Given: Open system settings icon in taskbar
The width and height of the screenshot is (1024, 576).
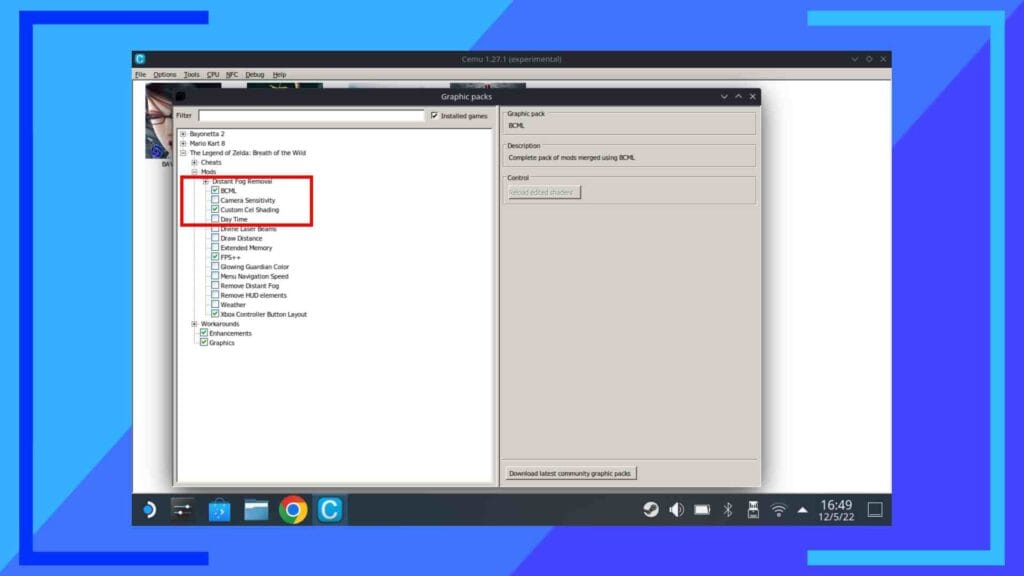Looking at the screenshot, I should [182, 509].
